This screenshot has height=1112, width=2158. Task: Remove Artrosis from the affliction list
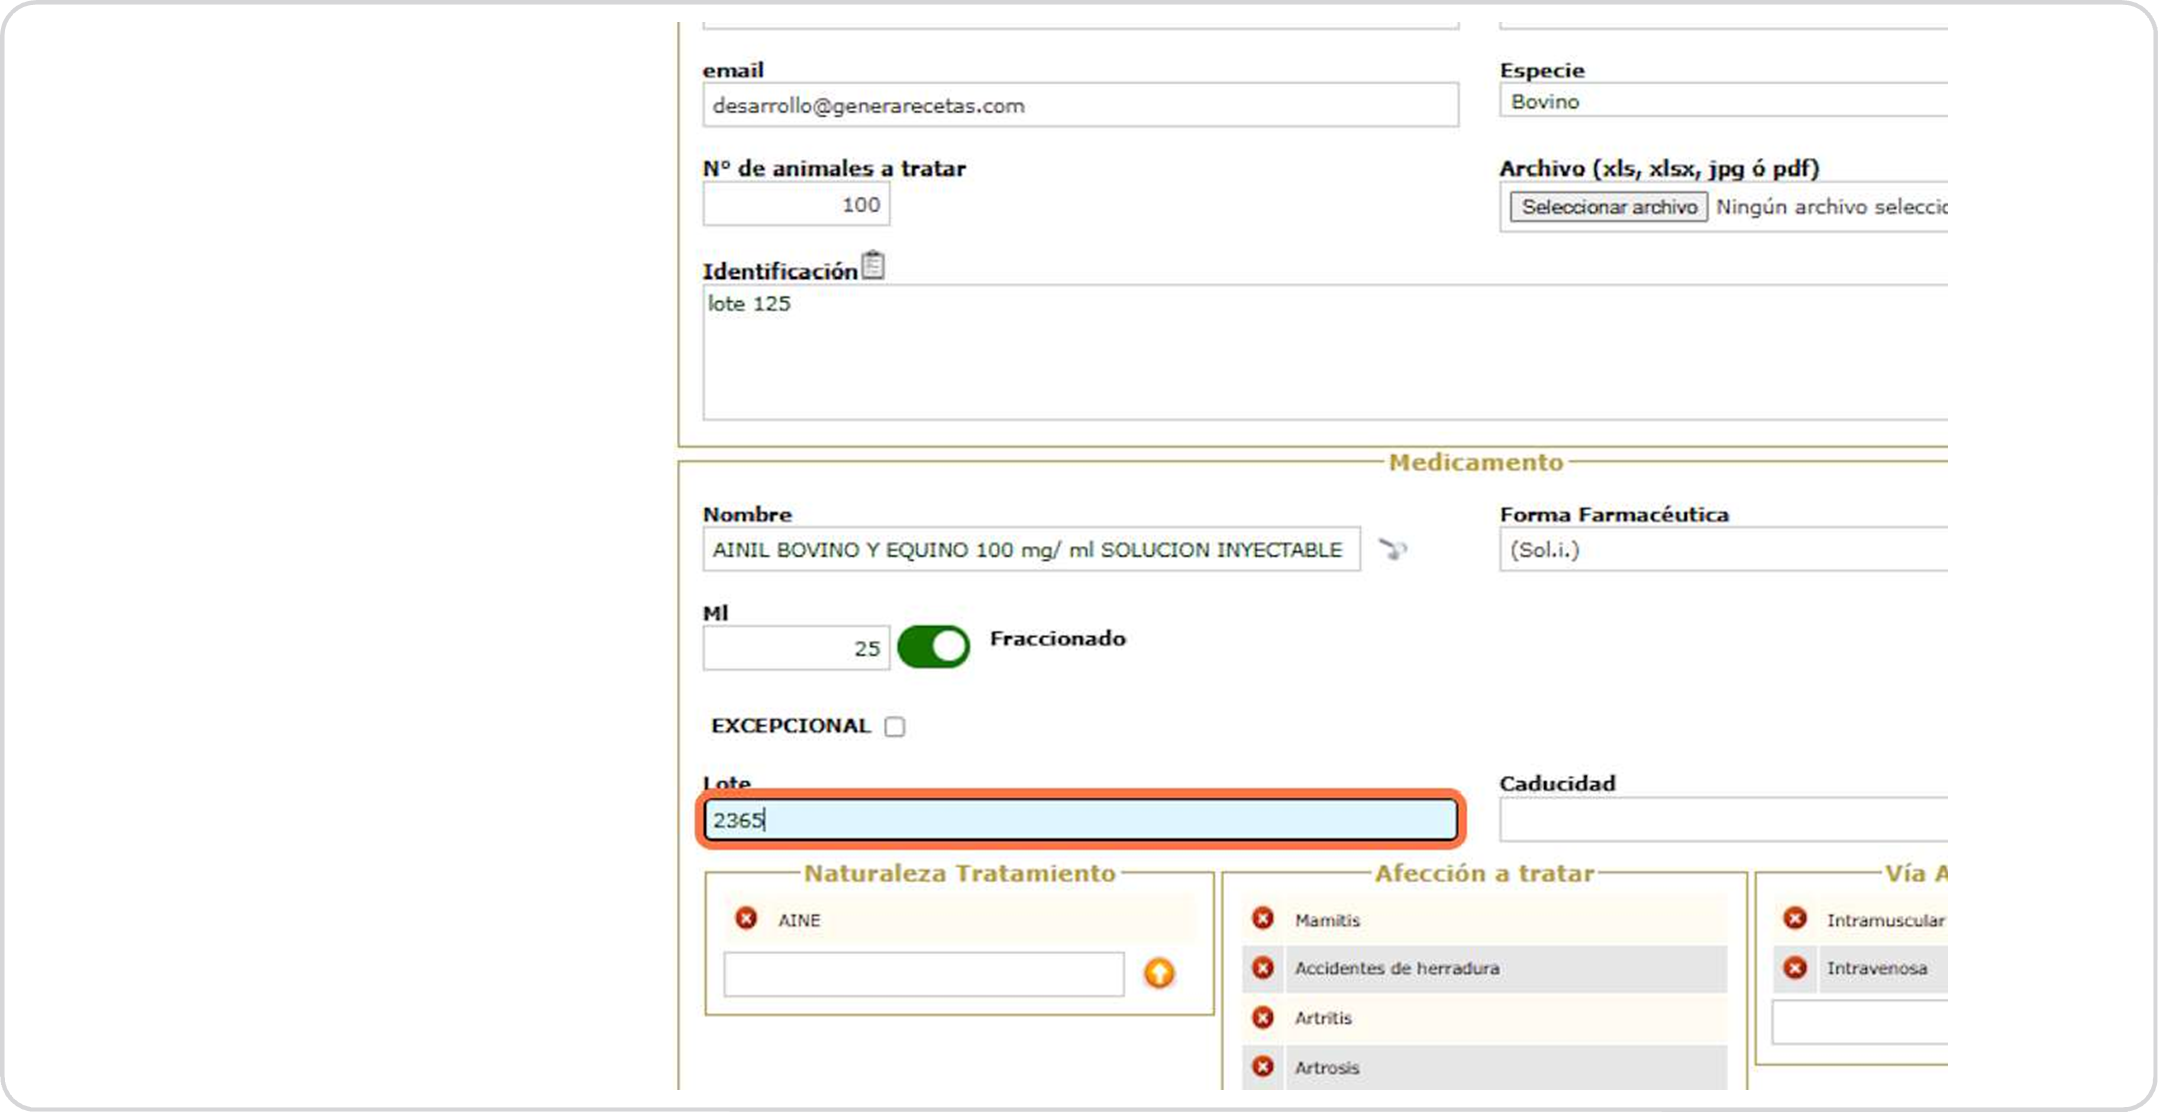tap(1263, 1066)
